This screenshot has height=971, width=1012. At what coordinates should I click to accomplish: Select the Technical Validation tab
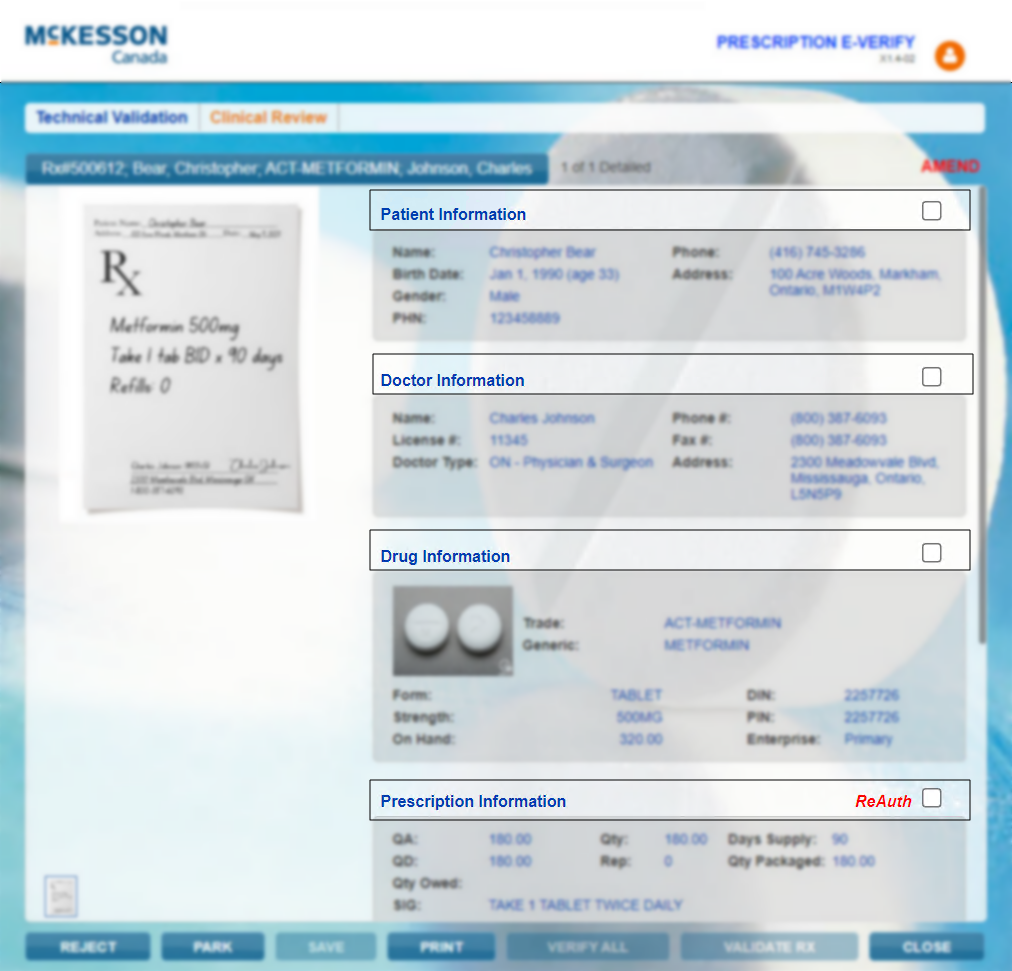click(x=111, y=117)
